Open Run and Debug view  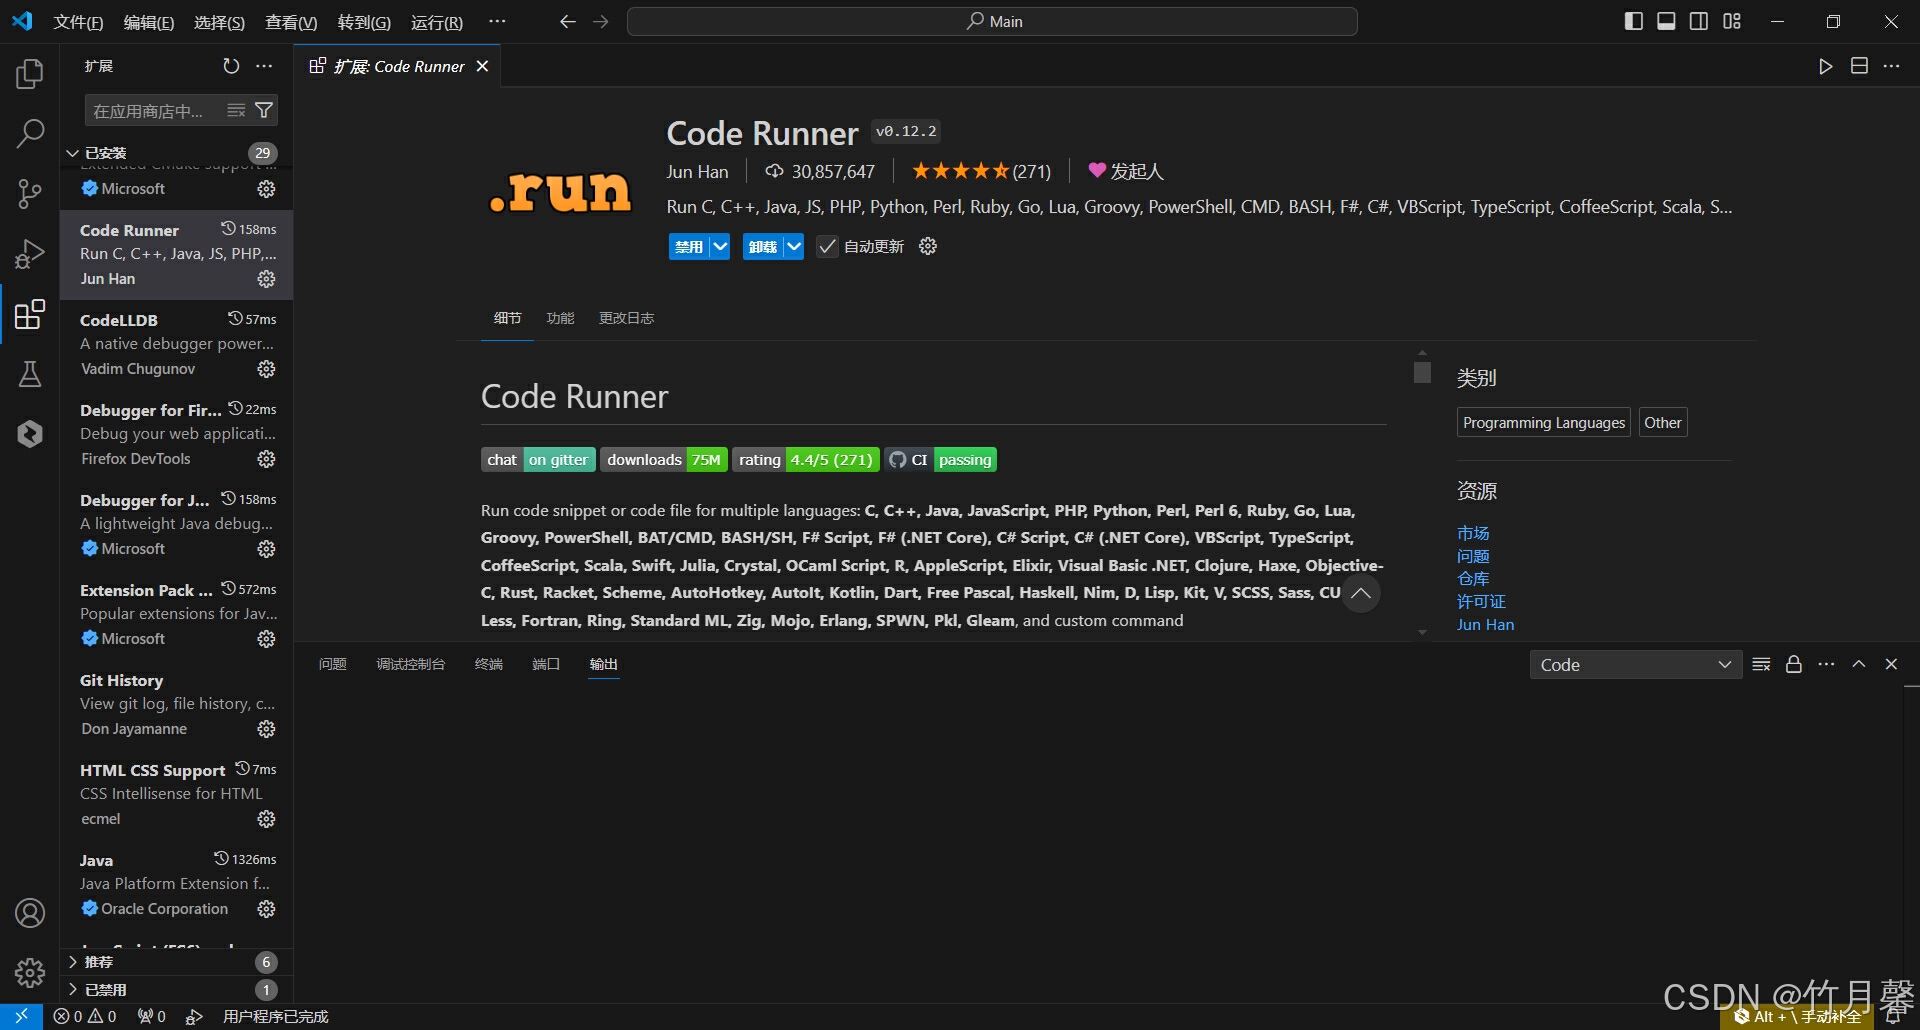[x=30, y=253]
